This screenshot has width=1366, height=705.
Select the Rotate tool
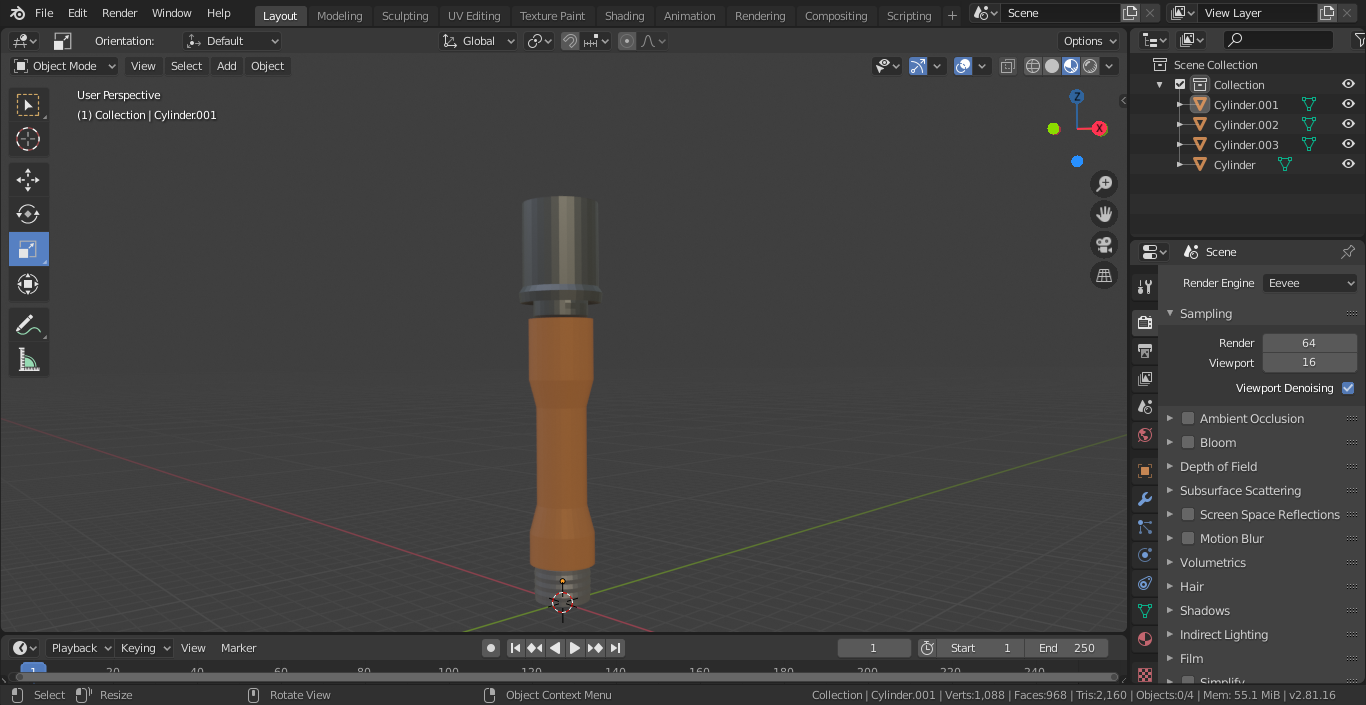[x=28, y=214]
